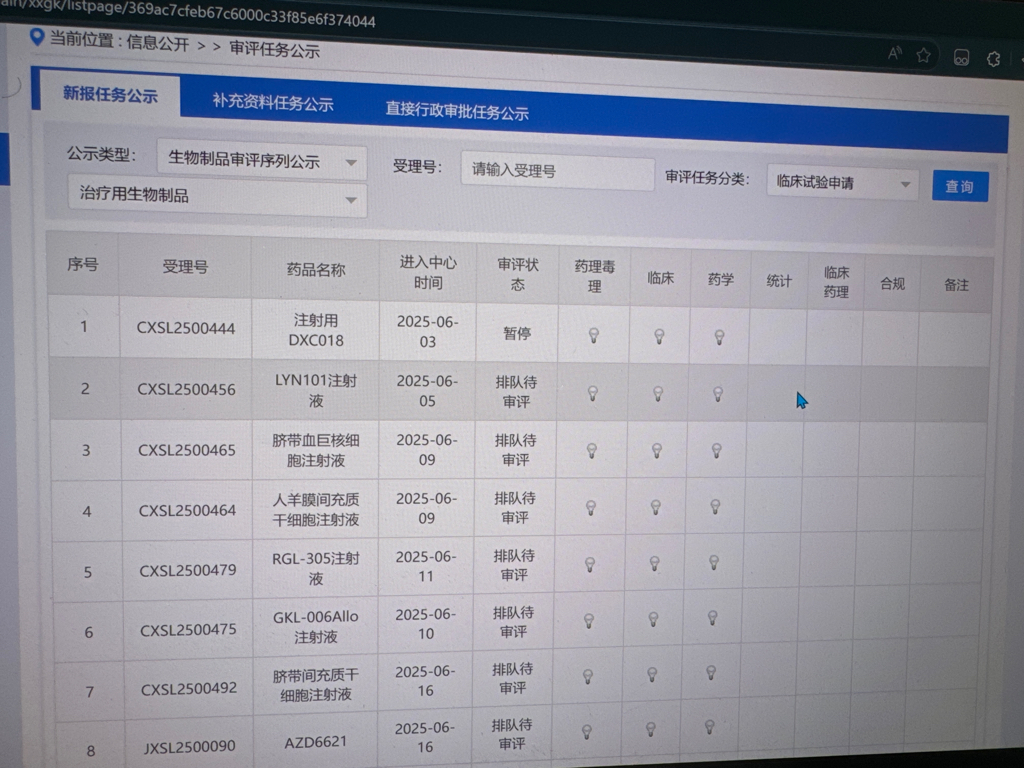Click 临床 bulb icon for CXSL2500465
This screenshot has width=1024, height=768.
tap(657, 451)
